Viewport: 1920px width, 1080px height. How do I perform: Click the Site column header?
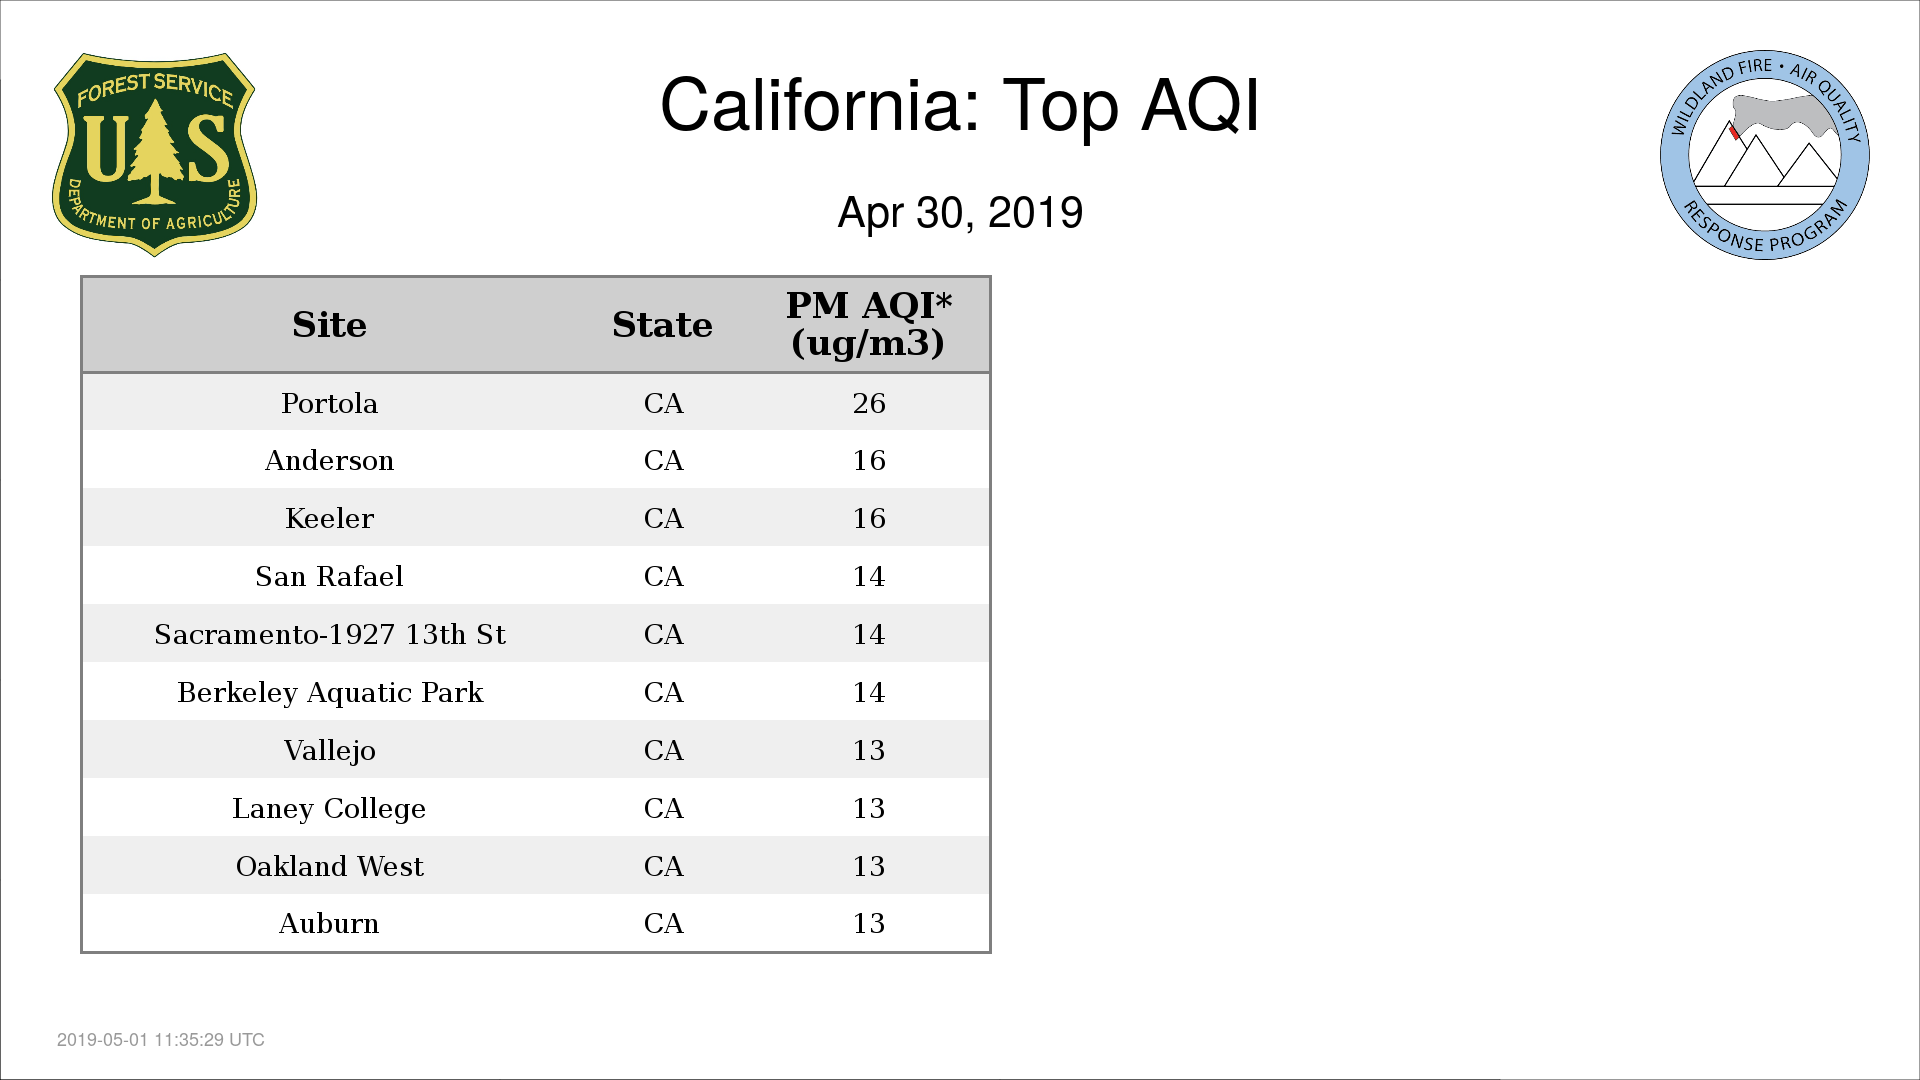(x=329, y=325)
